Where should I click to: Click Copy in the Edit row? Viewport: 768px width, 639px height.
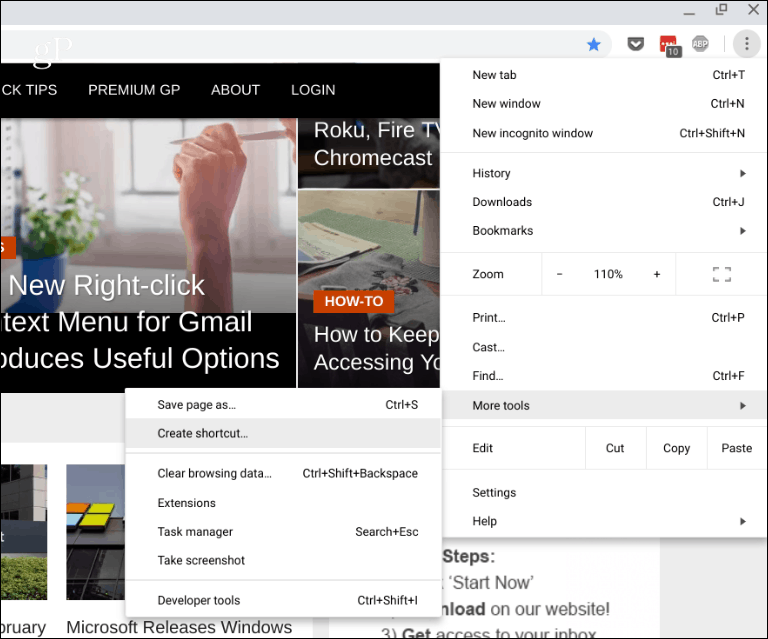tap(676, 448)
